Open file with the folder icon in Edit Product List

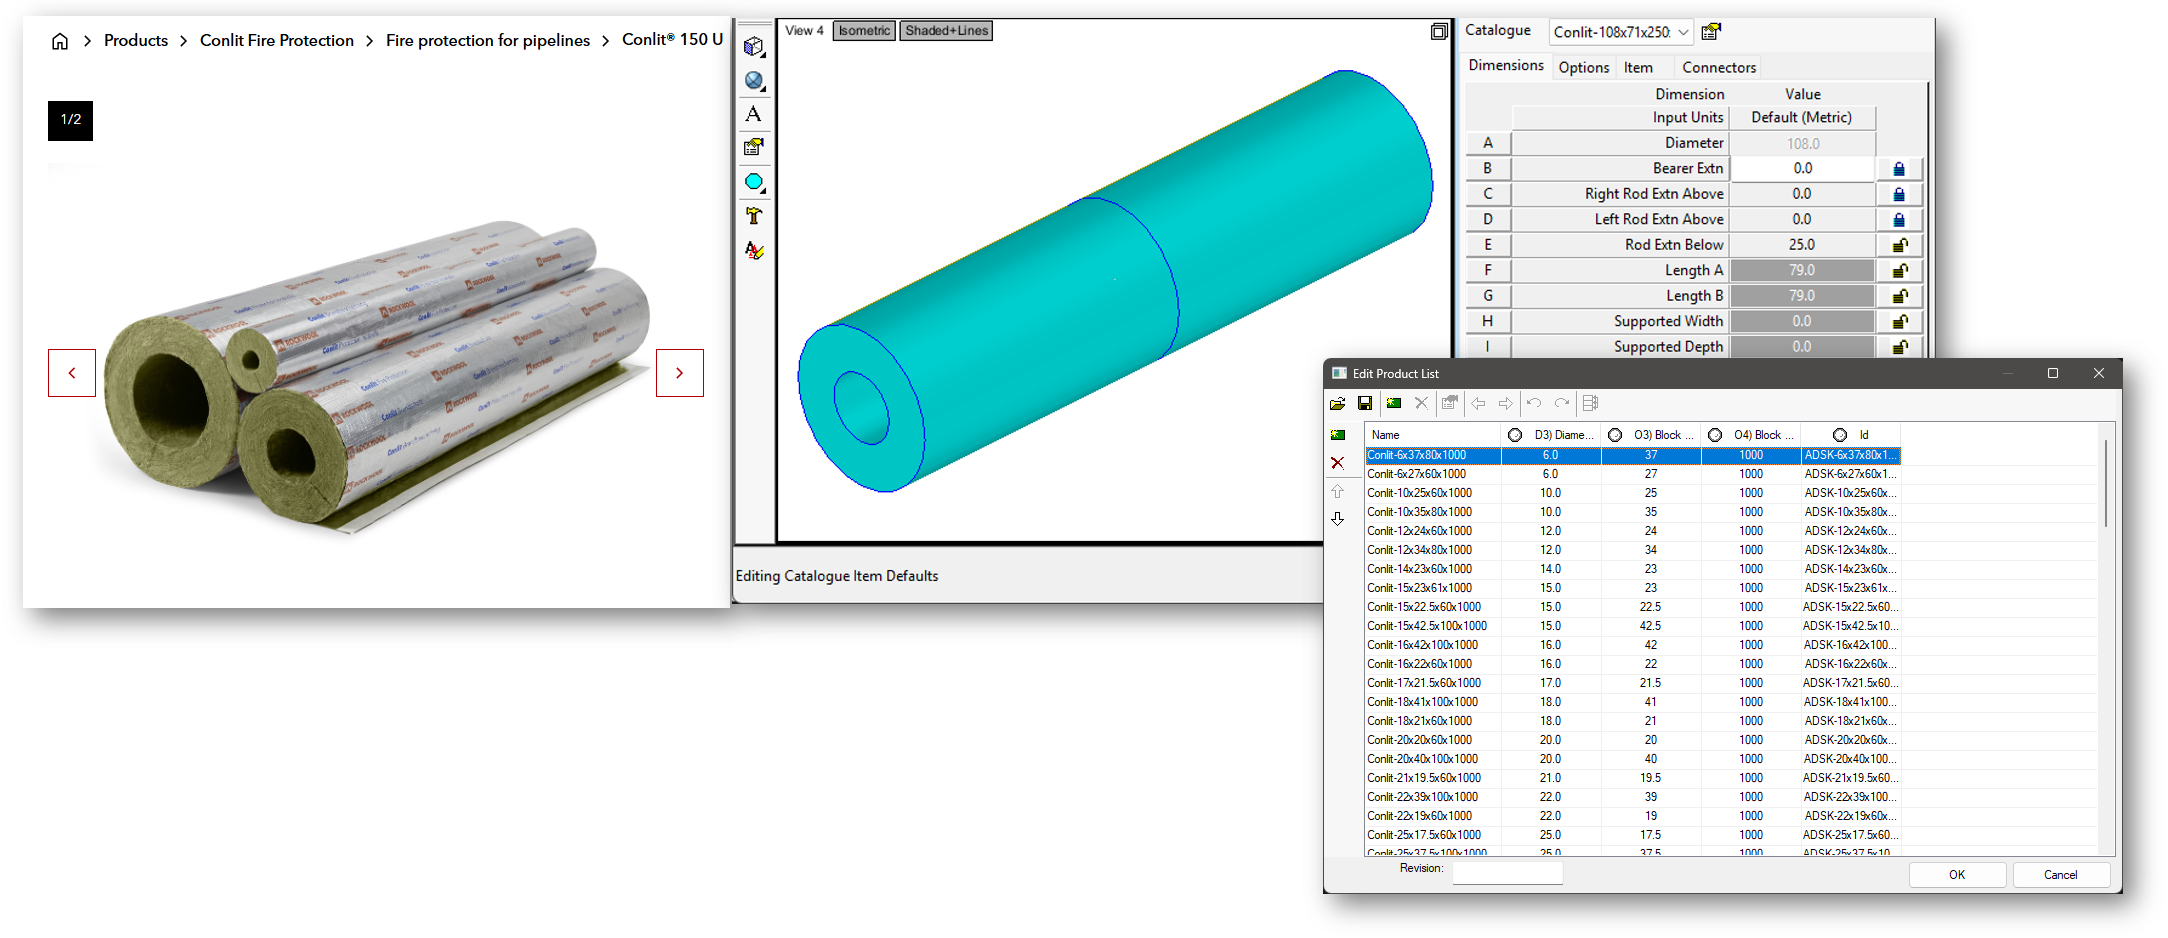tap(1338, 403)
